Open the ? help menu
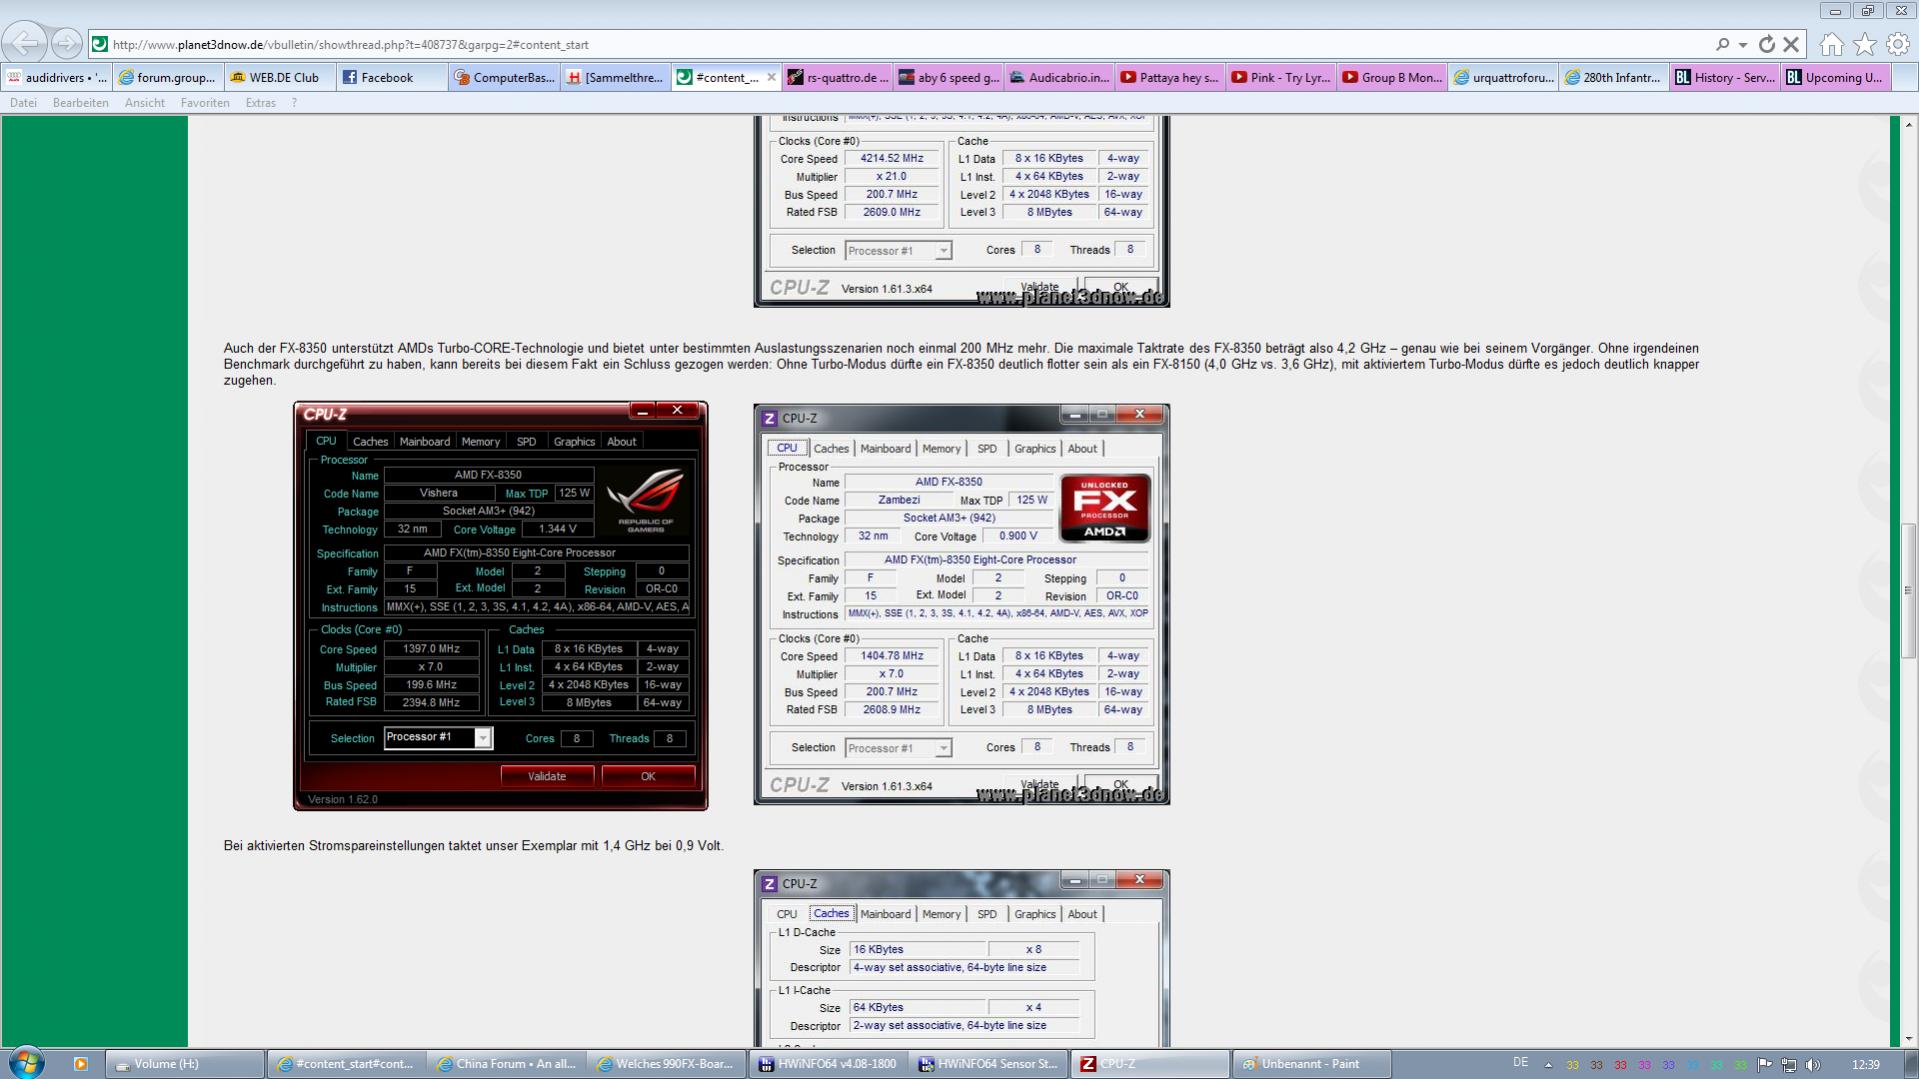The image size is (1919, 1079). coord(294,103)
